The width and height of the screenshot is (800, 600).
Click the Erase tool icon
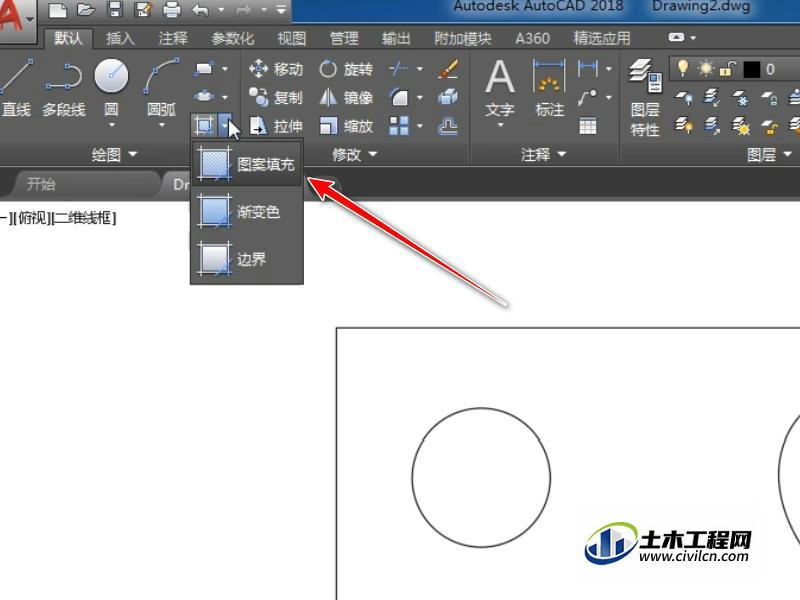(448, 68)
